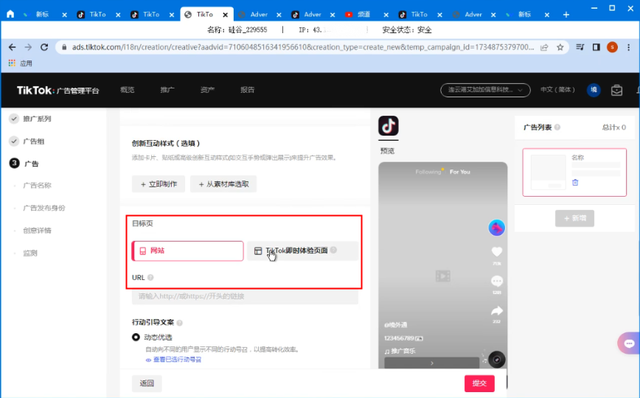The width and height of the screenshot is (640, 398).
Task: Click the URL input field
Action: 245,296
